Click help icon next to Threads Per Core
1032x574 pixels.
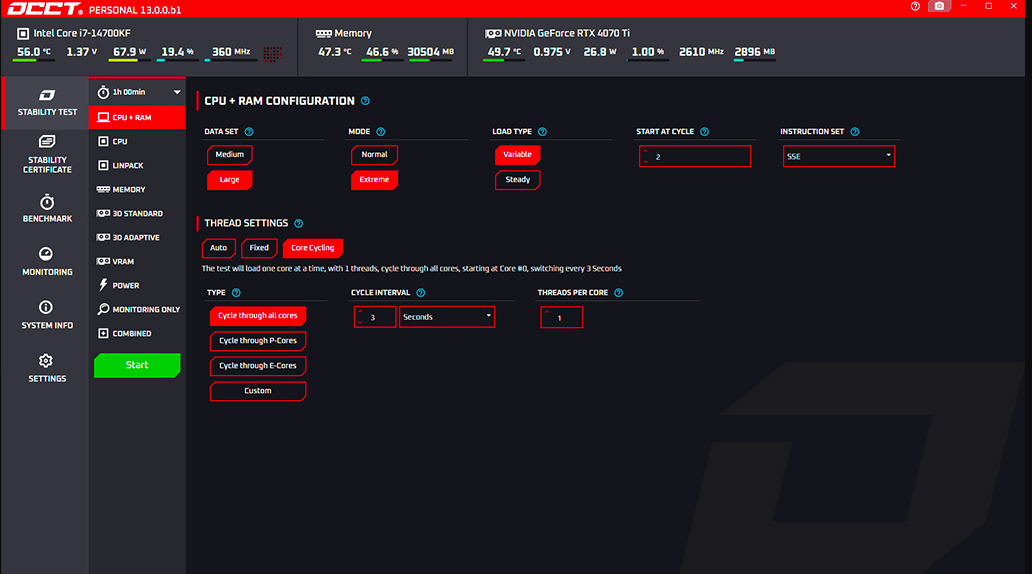point(619,293)
